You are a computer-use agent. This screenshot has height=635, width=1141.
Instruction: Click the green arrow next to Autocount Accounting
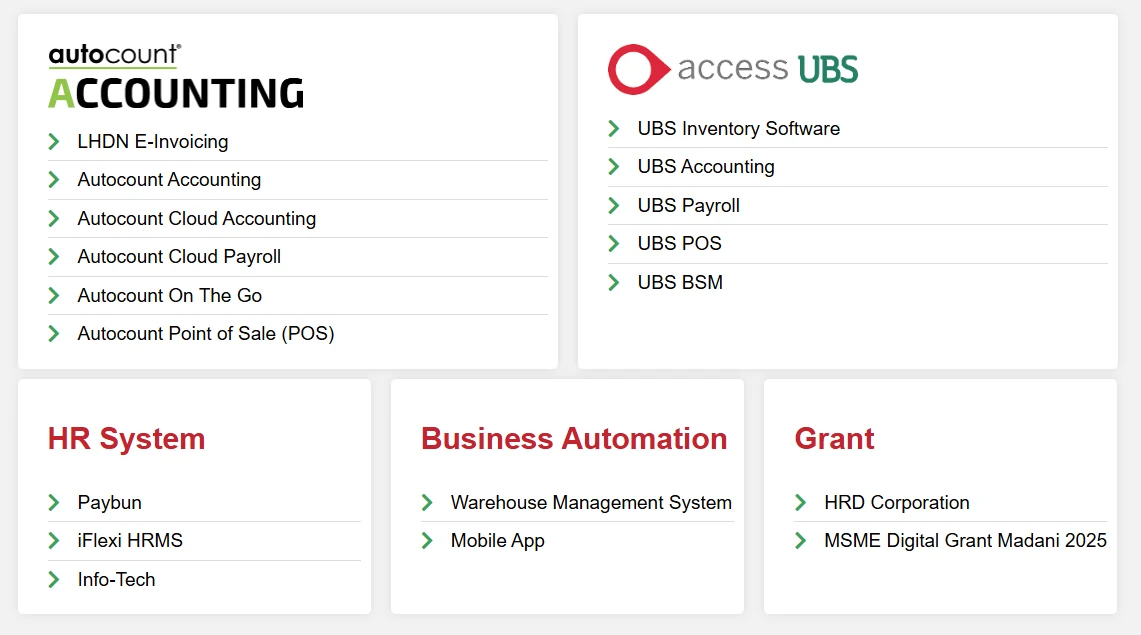[x=54, y=180]
